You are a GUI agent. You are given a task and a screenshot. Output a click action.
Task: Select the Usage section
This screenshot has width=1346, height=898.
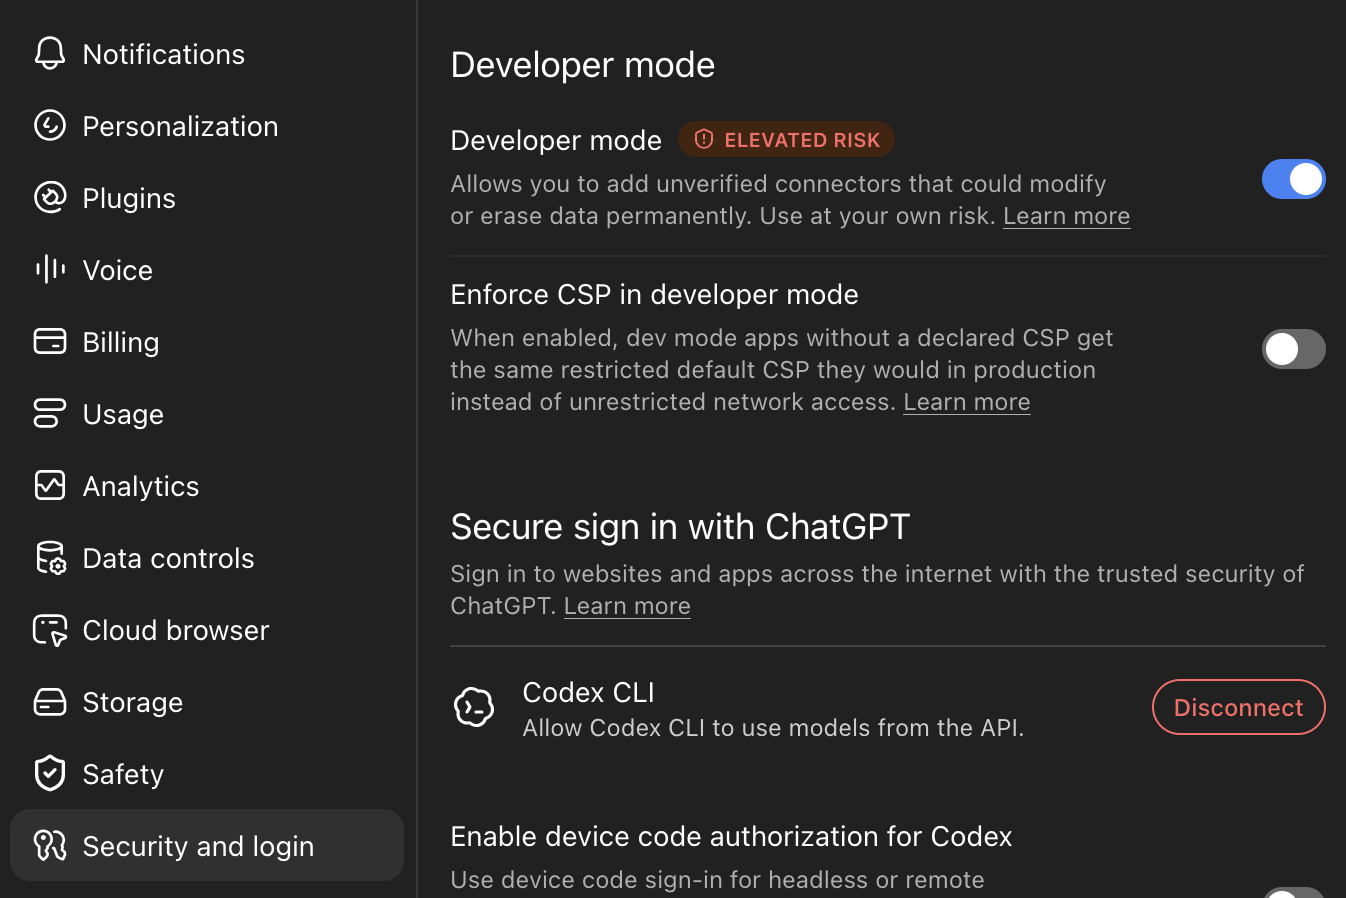(x=207, y=414)
